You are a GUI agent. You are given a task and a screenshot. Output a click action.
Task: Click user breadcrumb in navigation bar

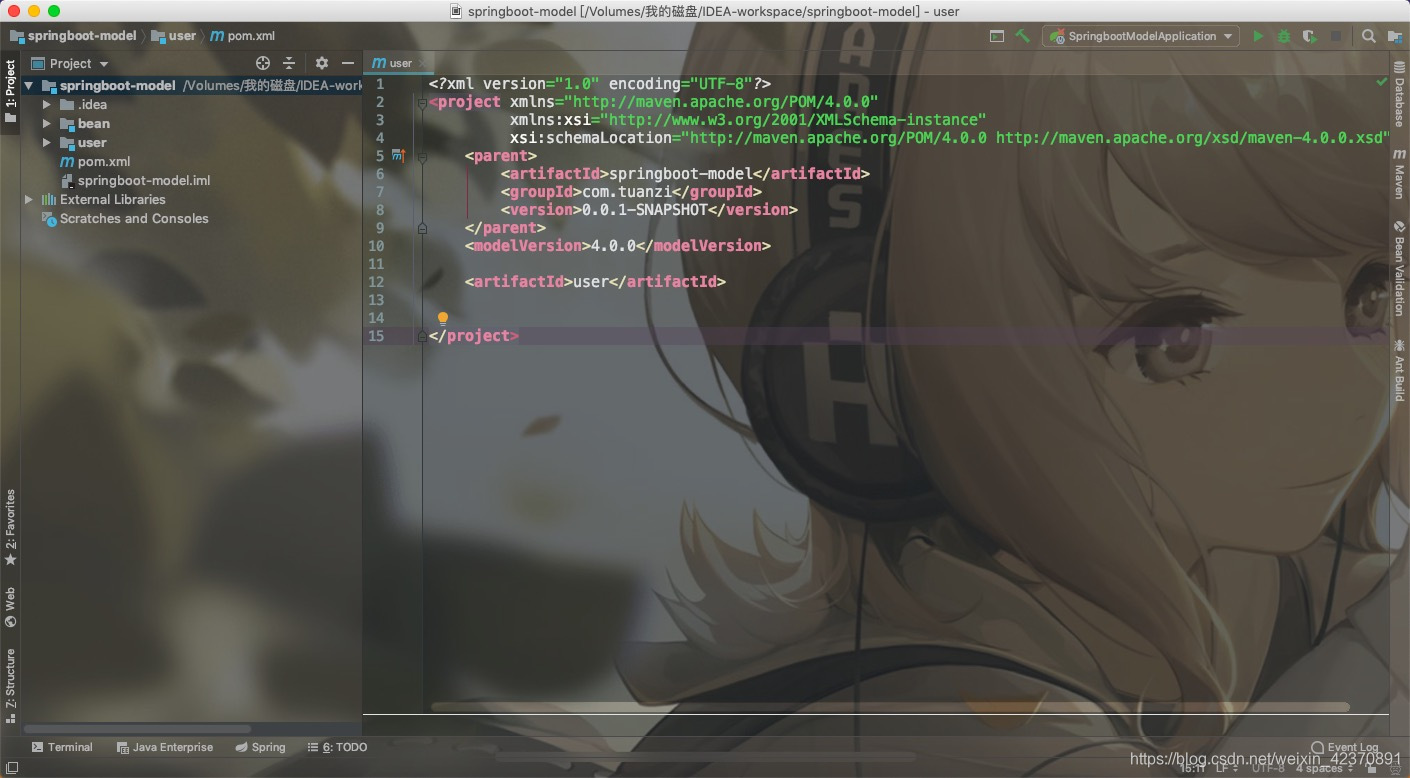(x=174, y=36)
